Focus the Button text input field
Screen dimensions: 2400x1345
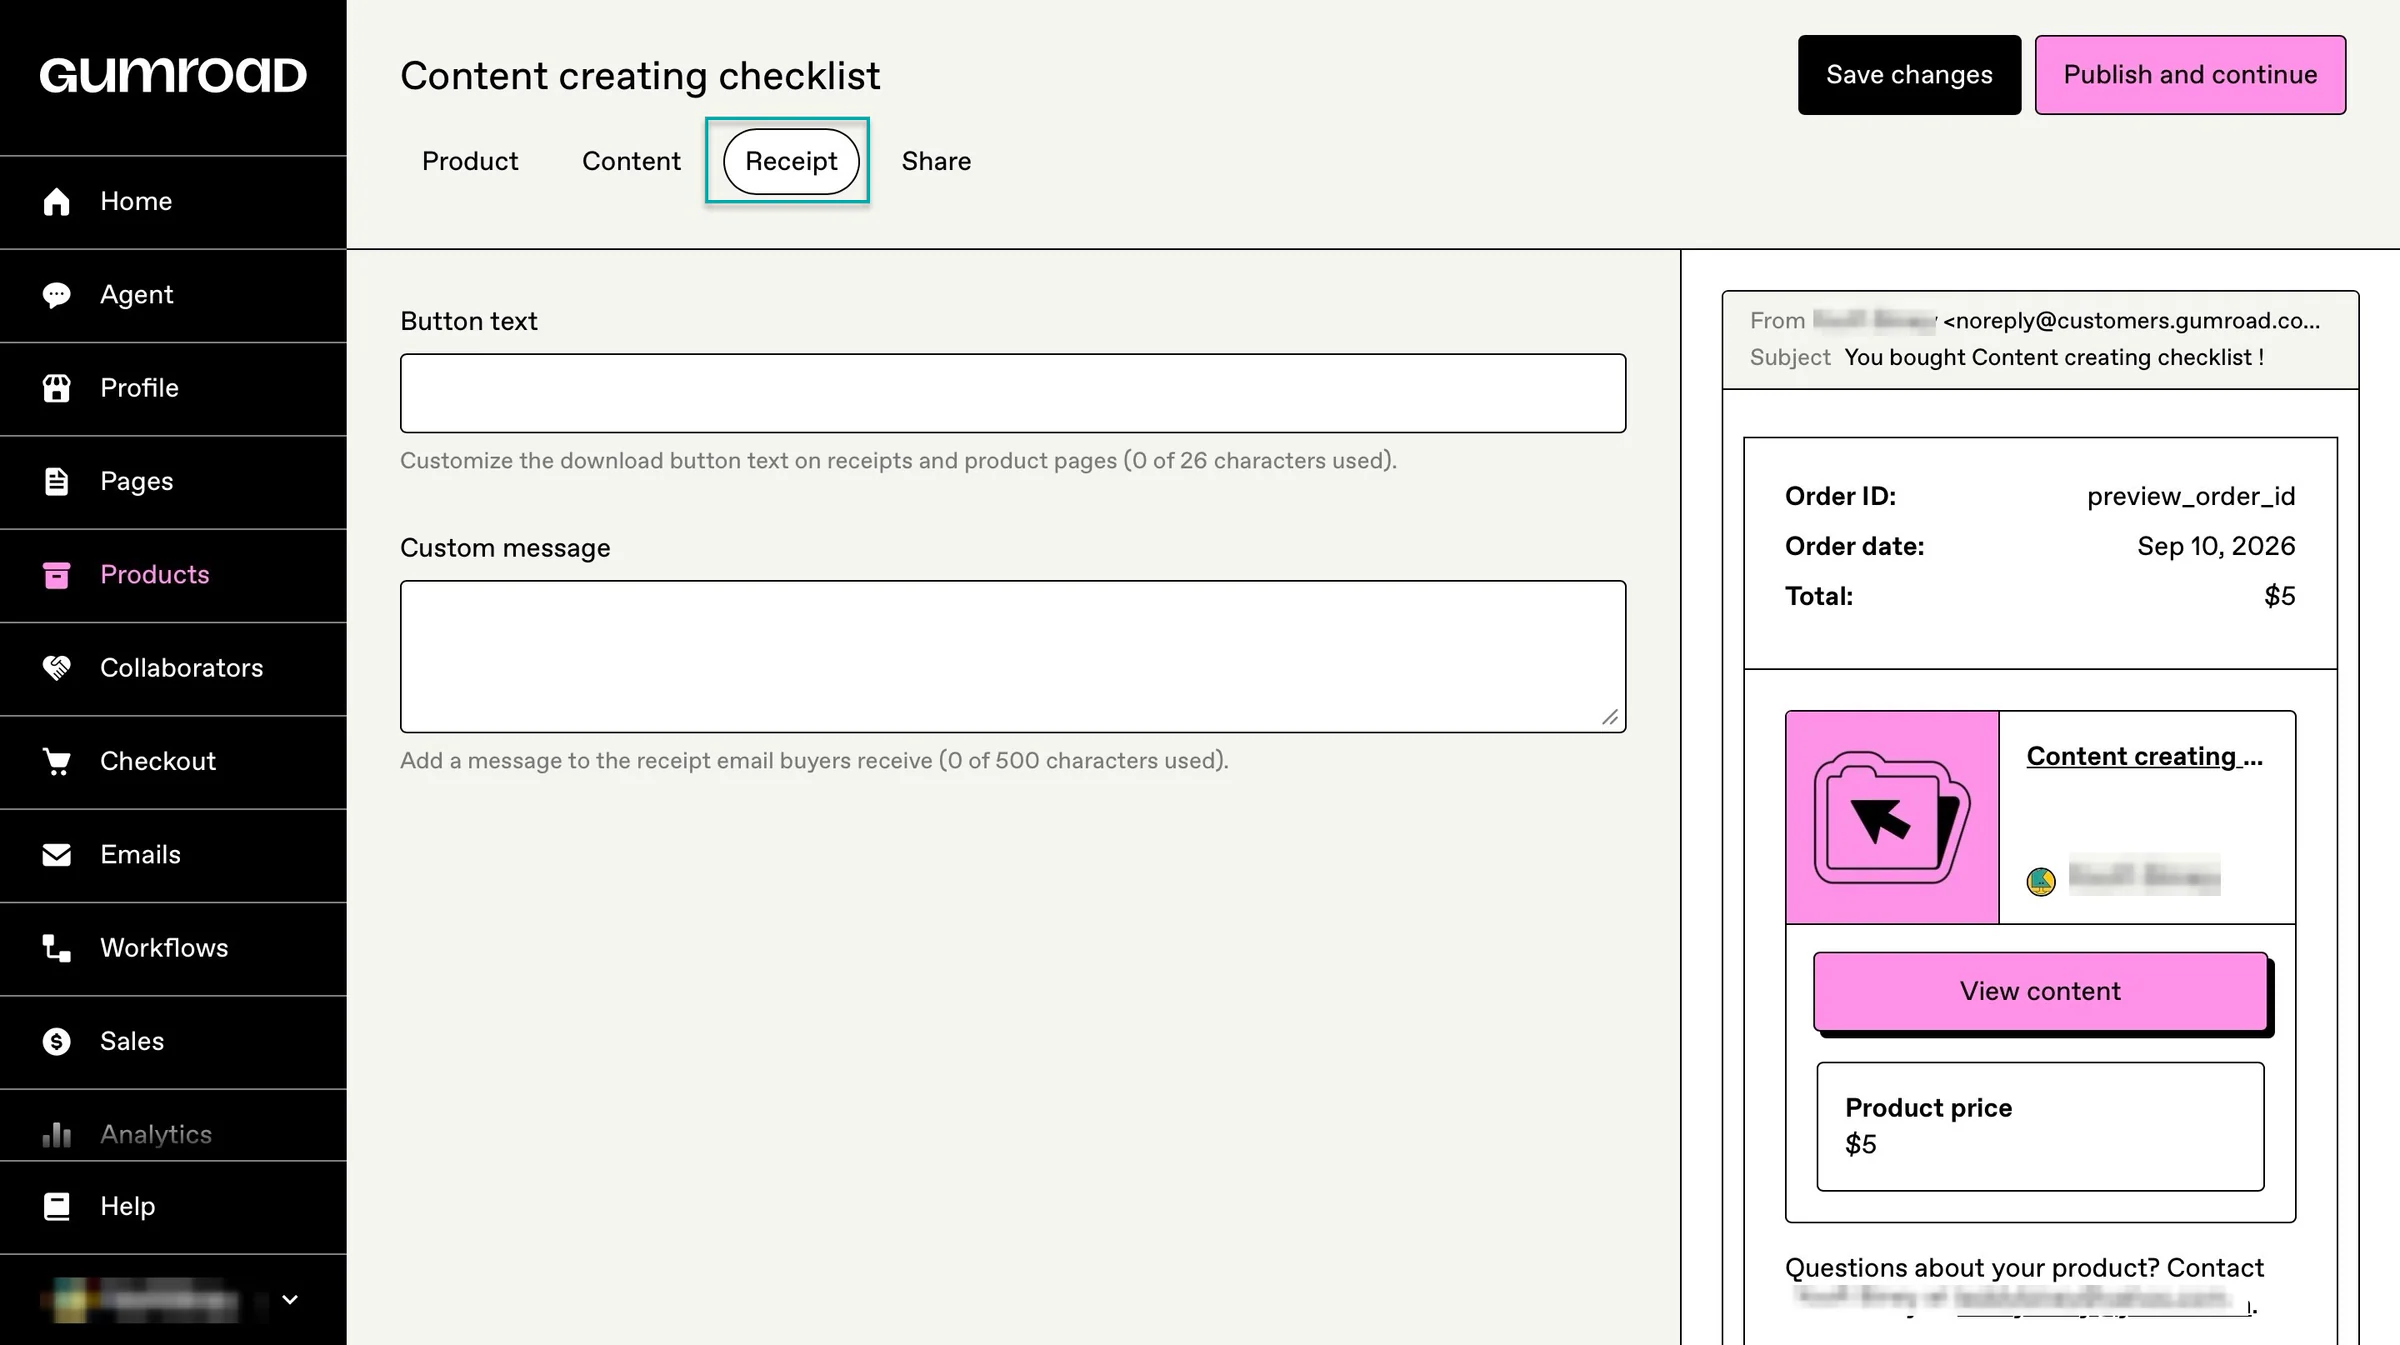click(1013, 393)
